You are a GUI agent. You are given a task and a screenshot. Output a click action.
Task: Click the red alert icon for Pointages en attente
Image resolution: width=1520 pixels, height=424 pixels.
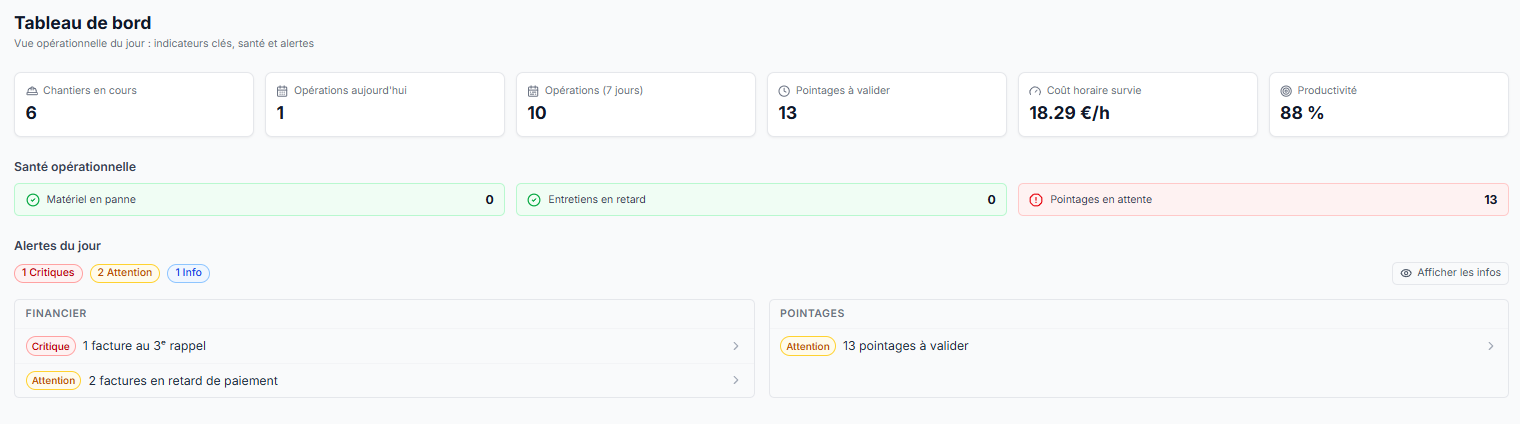tap(1036, 199)
